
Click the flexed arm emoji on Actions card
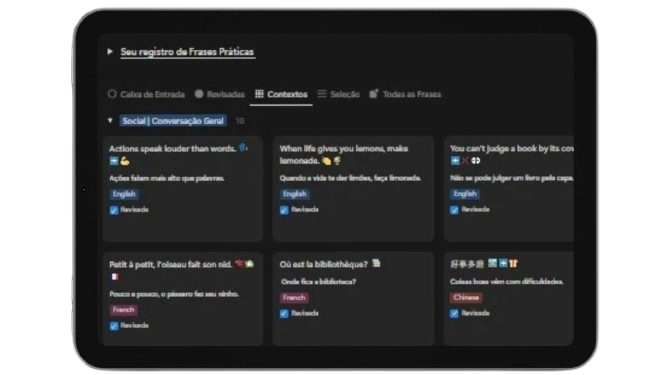(125, 161)
